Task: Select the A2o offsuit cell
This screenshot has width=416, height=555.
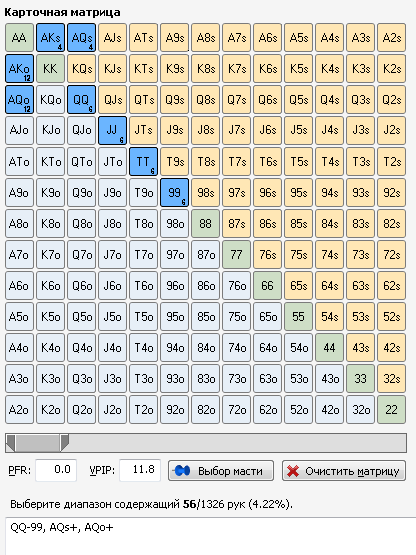Action: [19, 410]
